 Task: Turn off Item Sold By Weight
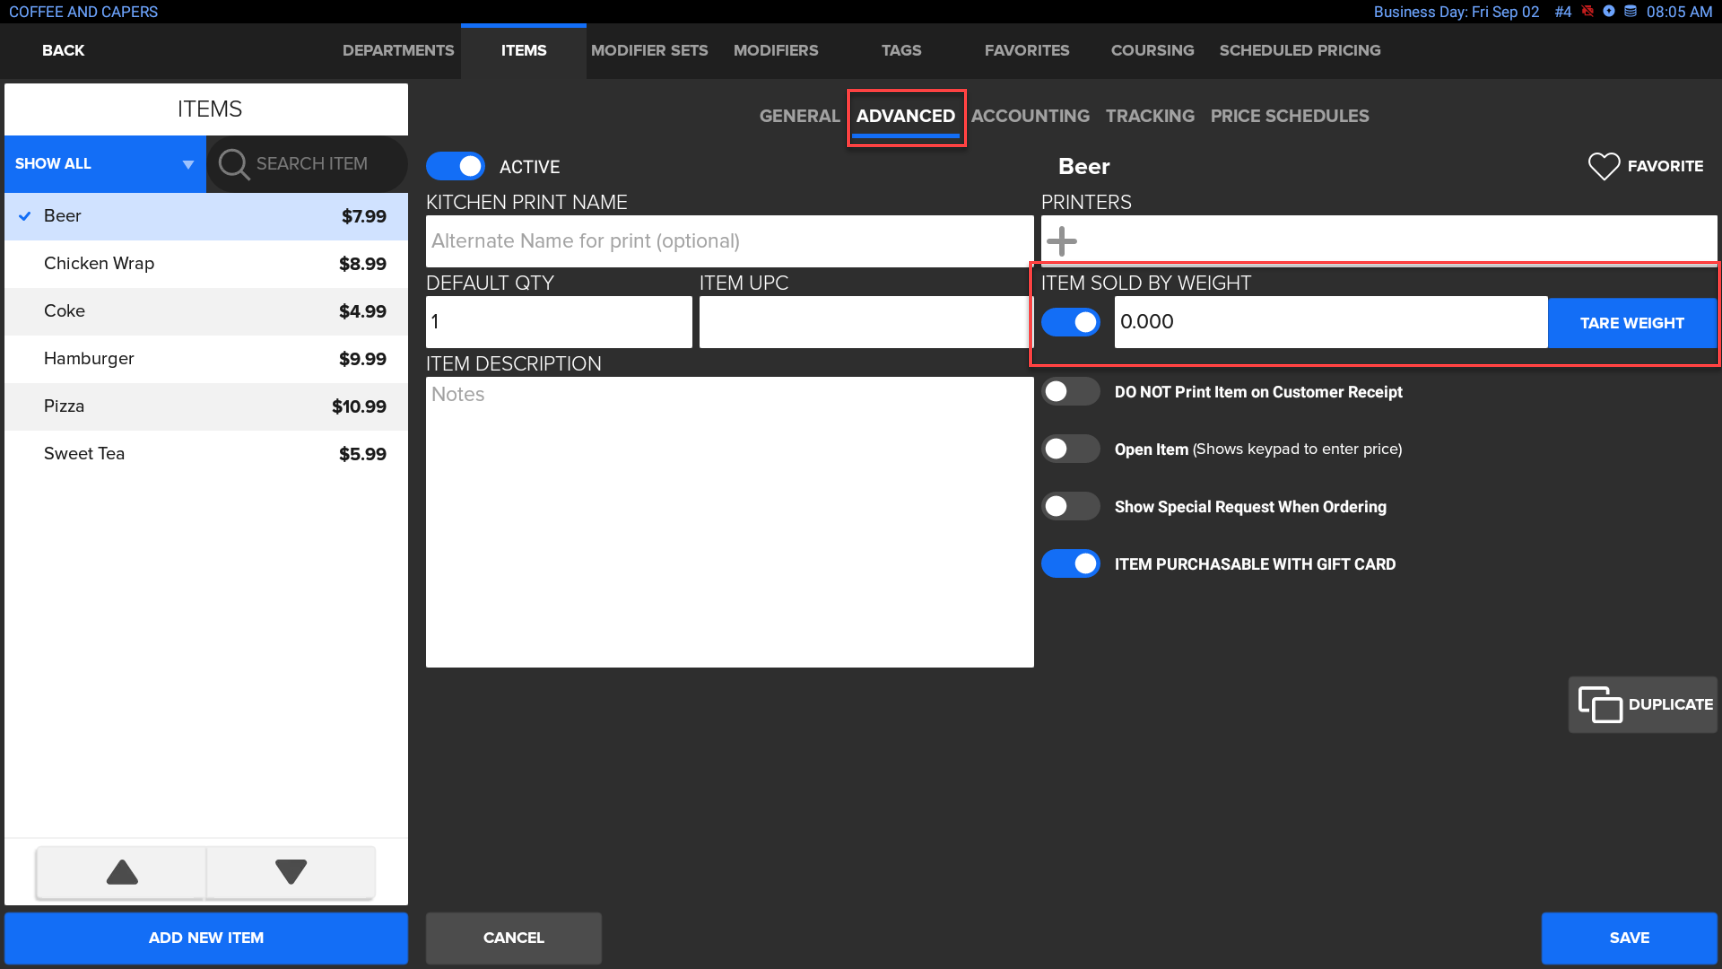point(1070,322)
